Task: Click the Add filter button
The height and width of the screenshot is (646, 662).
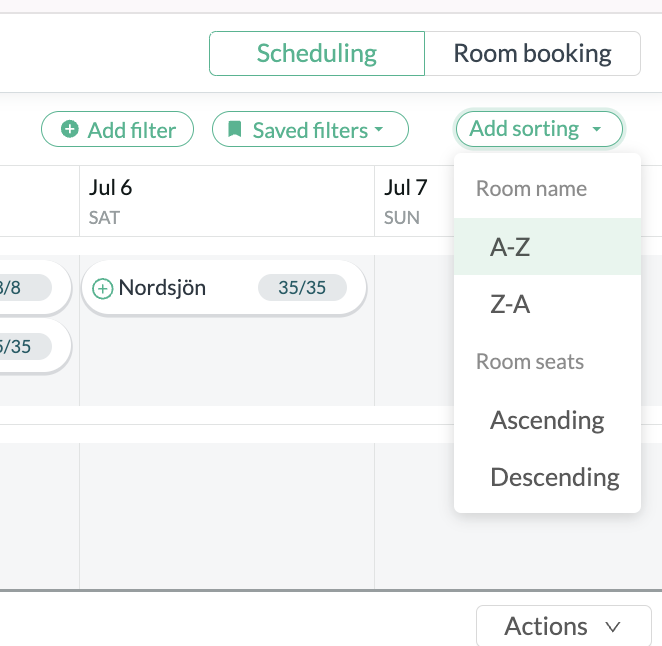Action: coord(117,129)
